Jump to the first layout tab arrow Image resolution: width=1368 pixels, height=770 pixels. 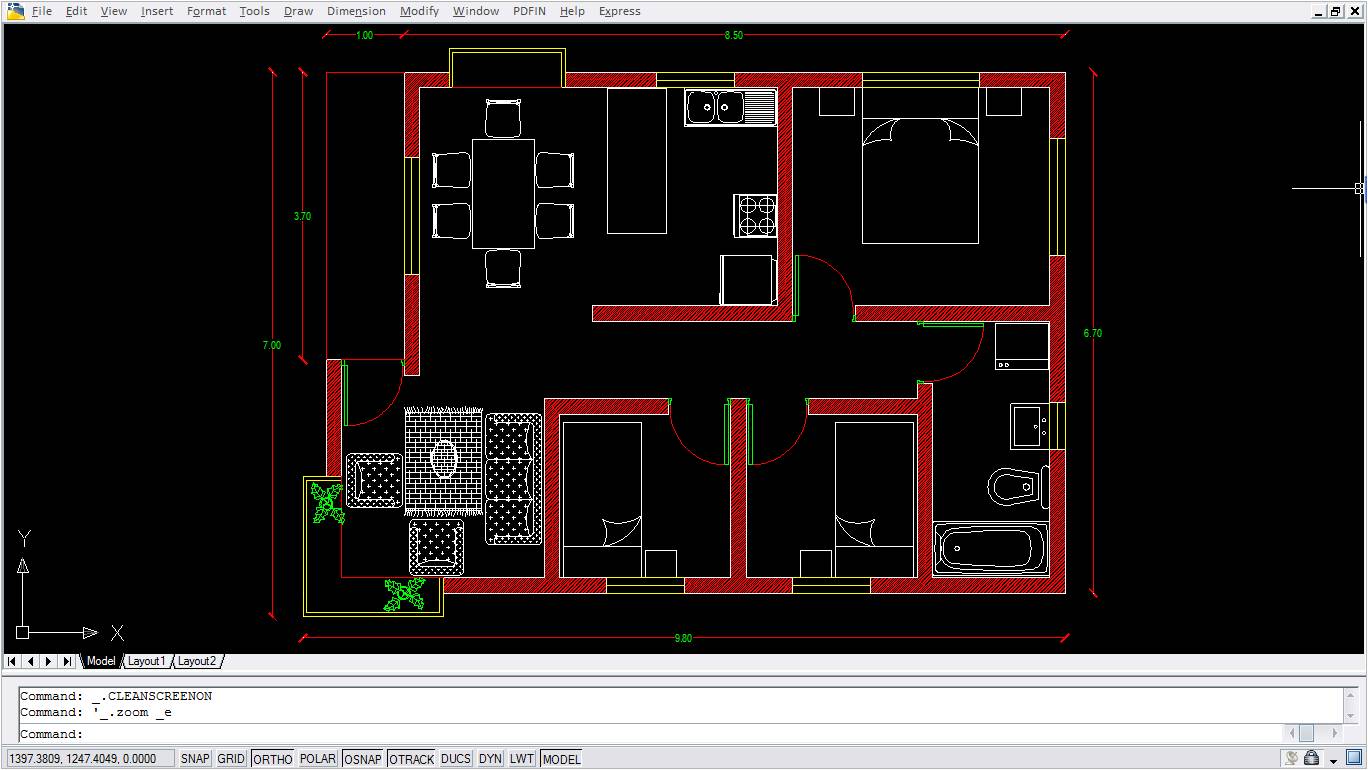tap(12, 661)
